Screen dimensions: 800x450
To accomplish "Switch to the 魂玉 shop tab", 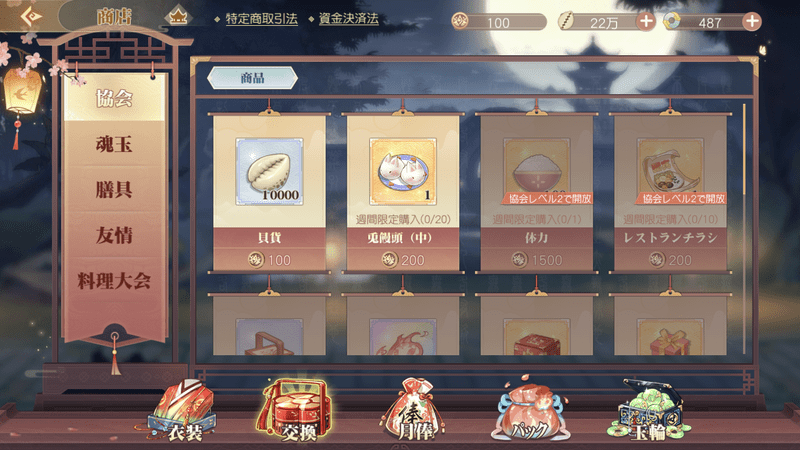I will coord(114,144).
